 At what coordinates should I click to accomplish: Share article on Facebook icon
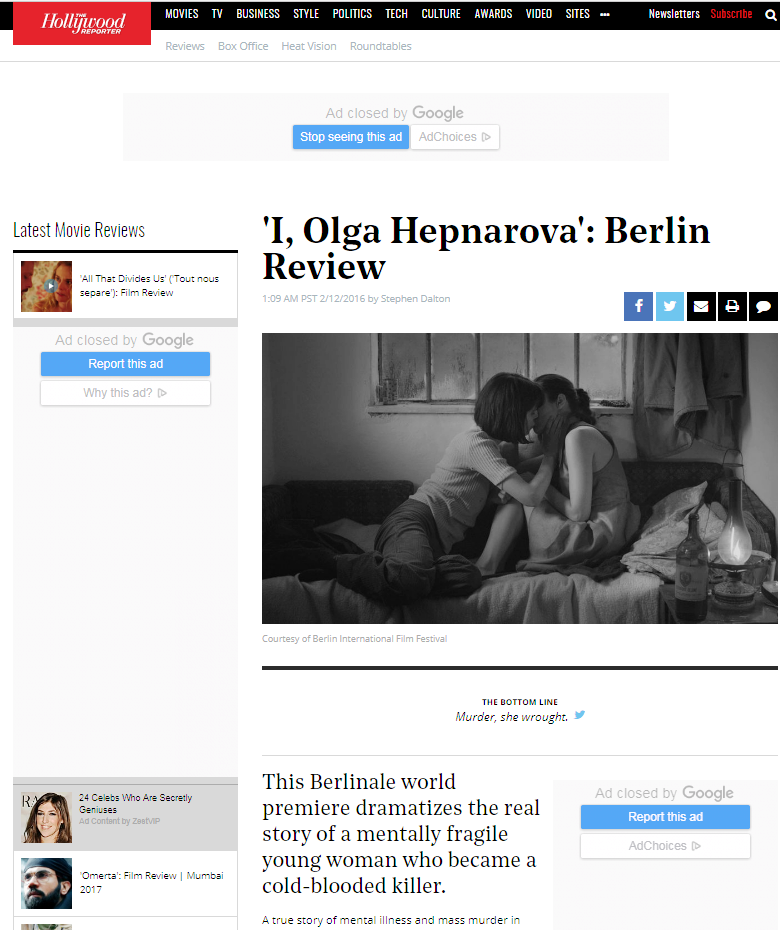(638, 306)
